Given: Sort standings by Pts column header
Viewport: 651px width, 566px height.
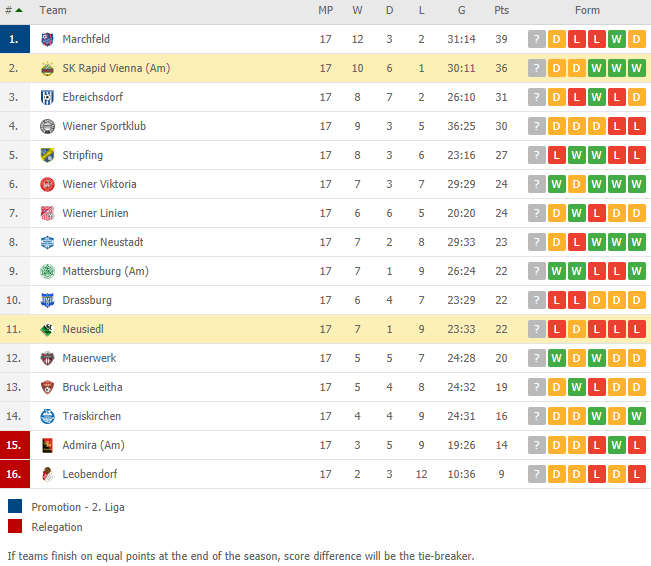Looking at the screenshot, I should click(x=501, y=10).
